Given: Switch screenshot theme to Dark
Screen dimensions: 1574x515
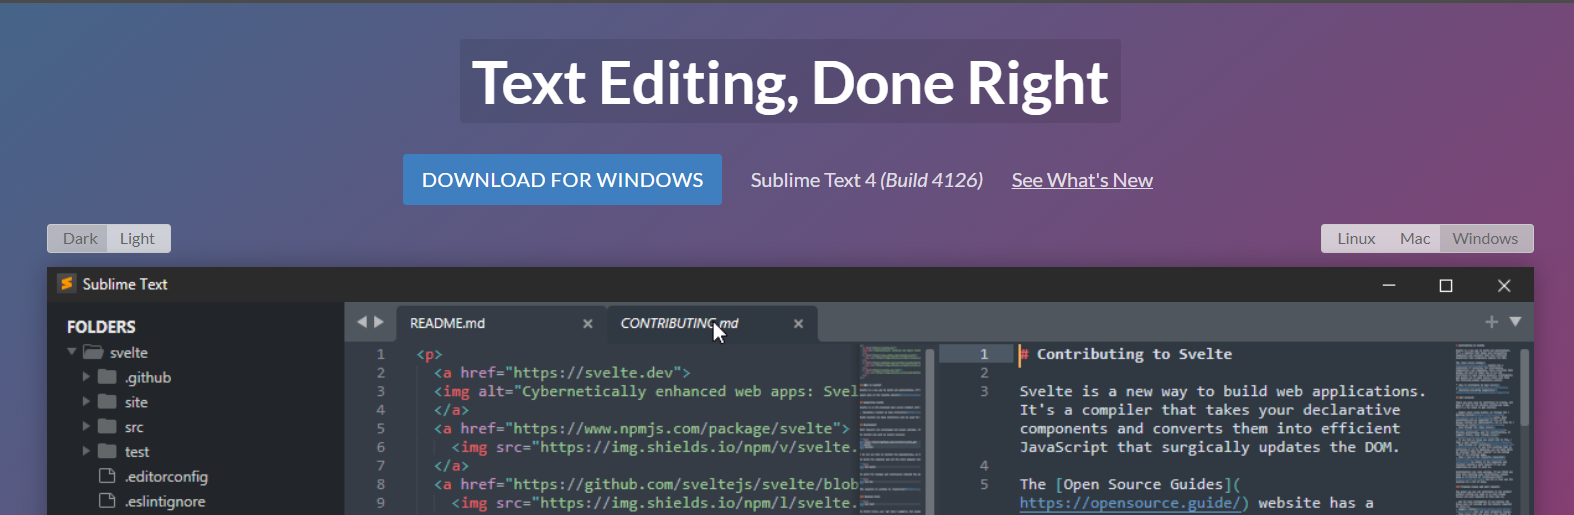Looking at the screenshot, I should click(79, 238).
